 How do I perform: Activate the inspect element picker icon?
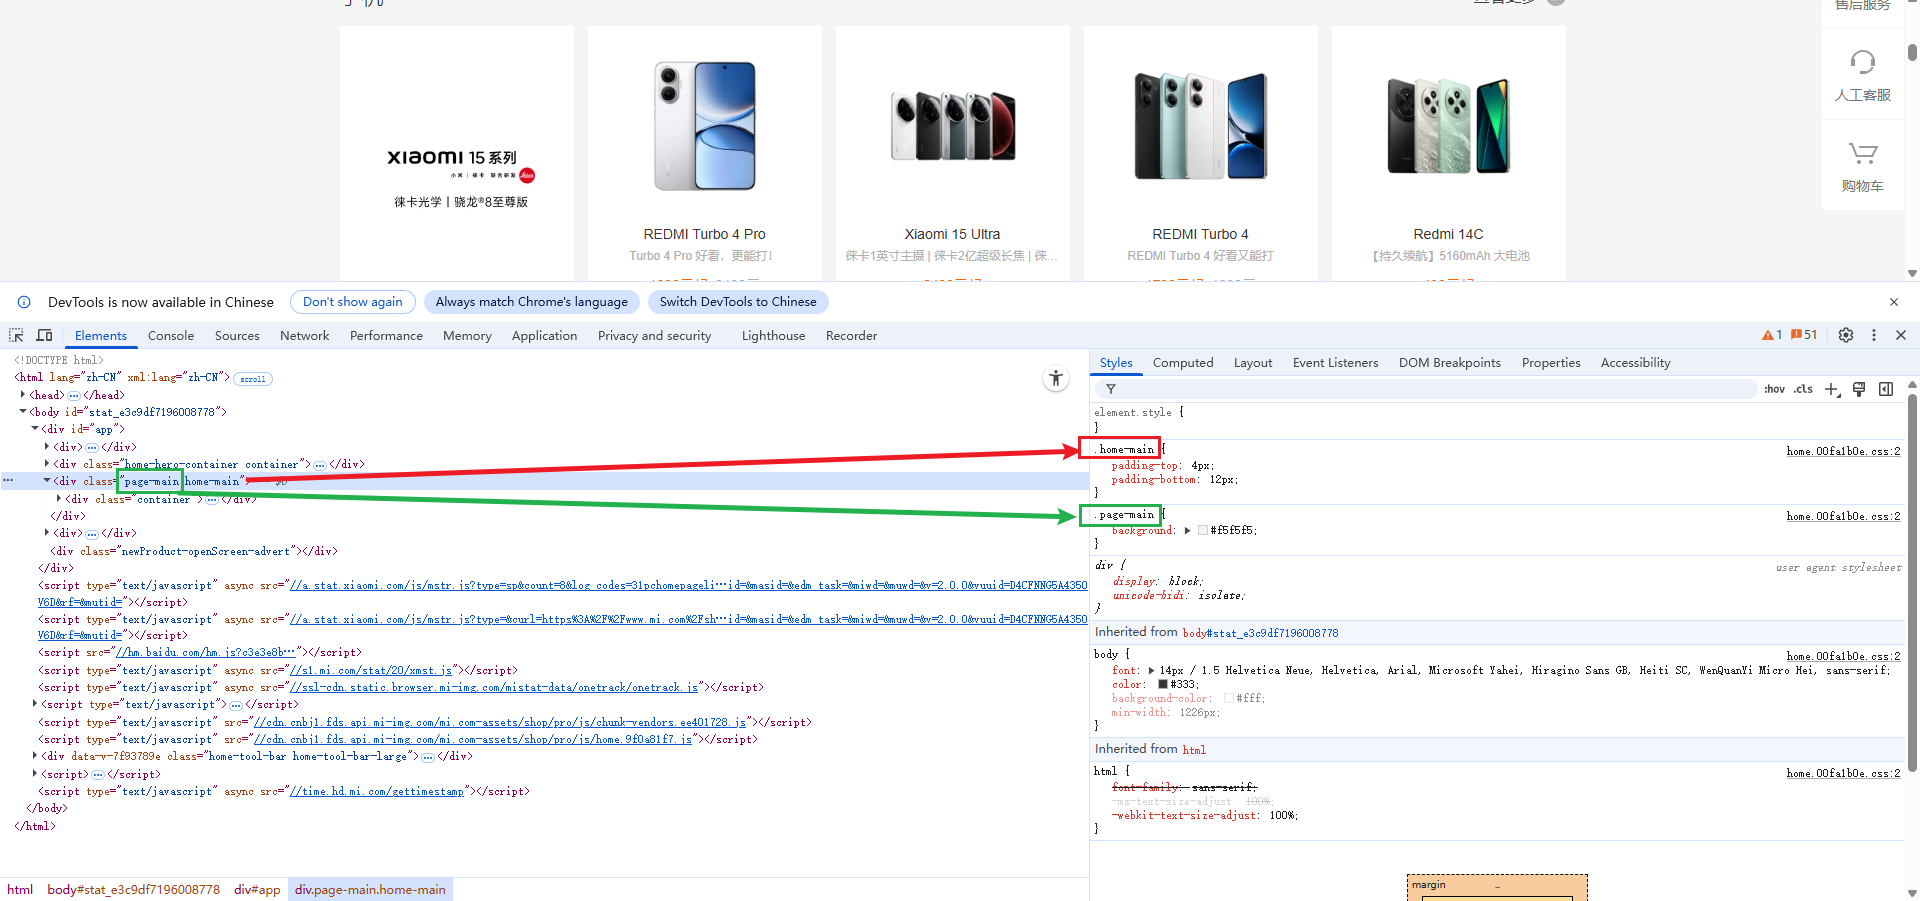[x=16, y=335]
